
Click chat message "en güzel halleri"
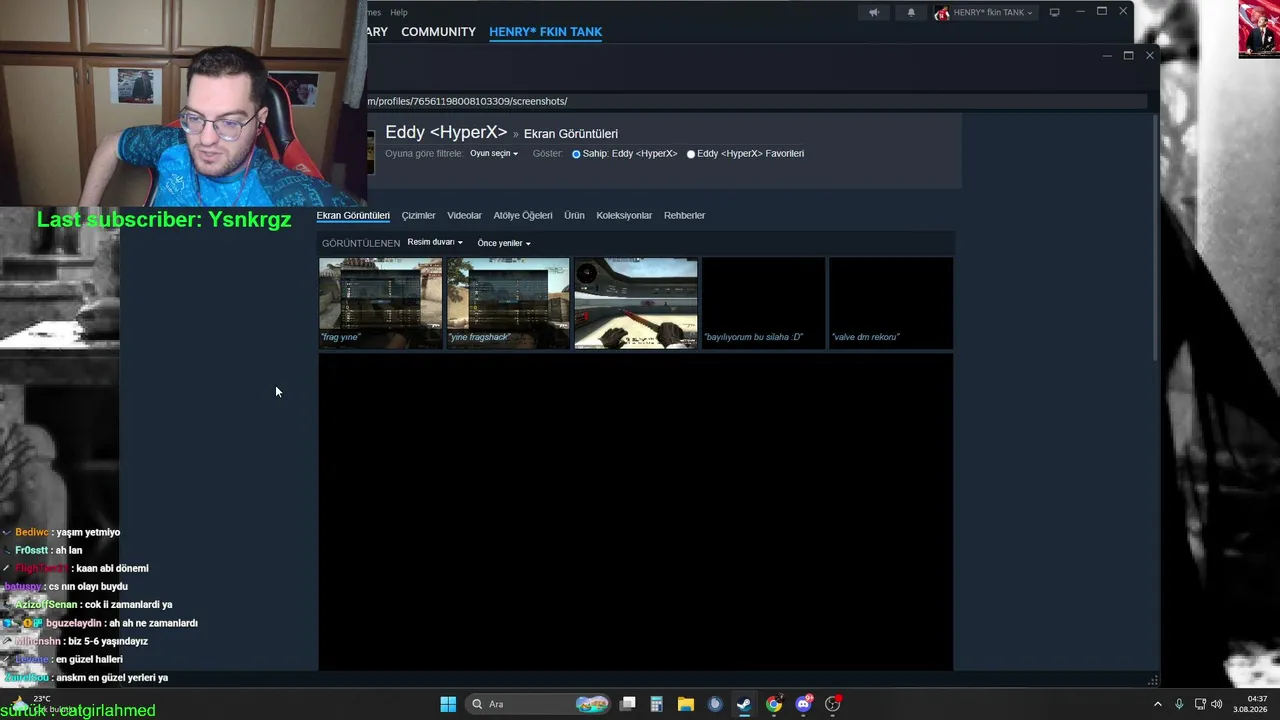pyautogui.click(x=89, y=660)
